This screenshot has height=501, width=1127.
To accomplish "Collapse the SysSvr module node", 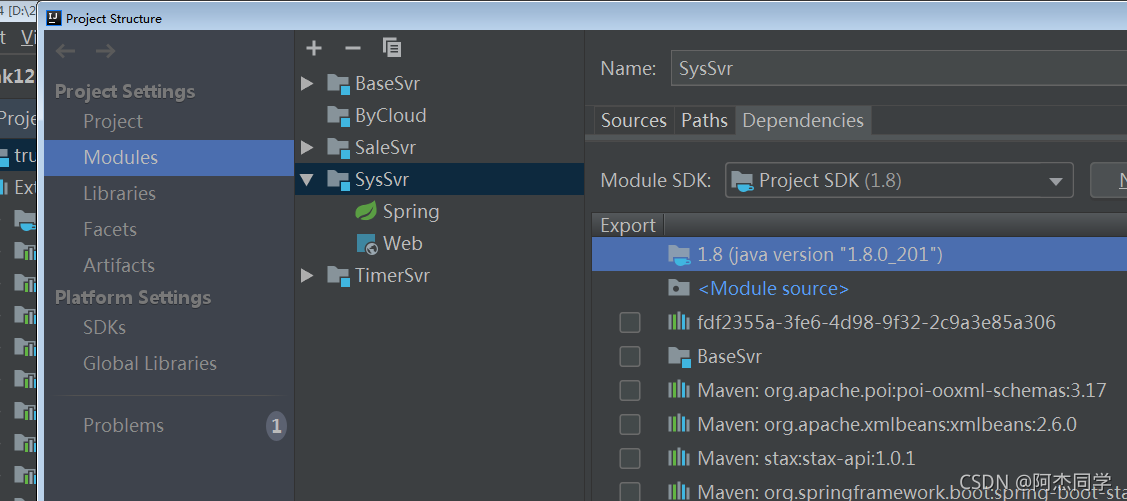I will click(308, 180).
